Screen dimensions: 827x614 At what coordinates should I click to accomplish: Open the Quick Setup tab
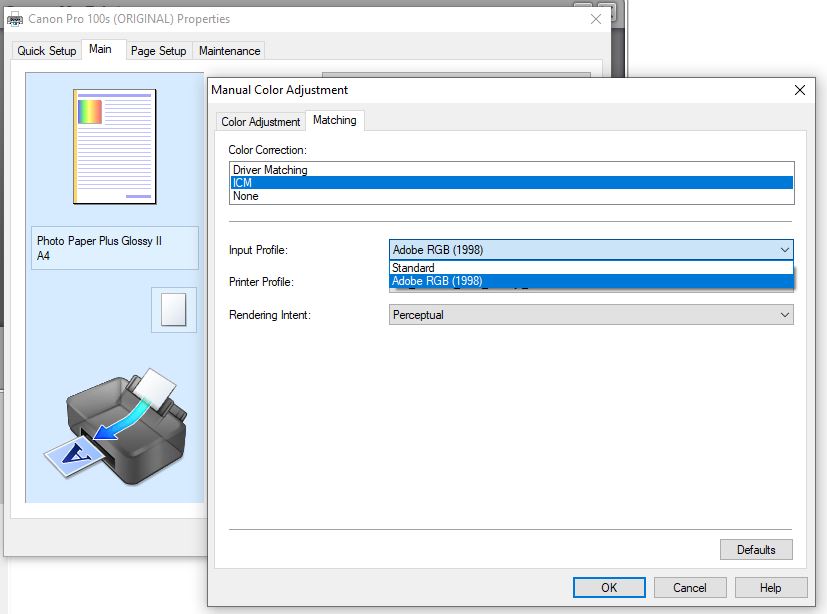(x=46, y=51)
